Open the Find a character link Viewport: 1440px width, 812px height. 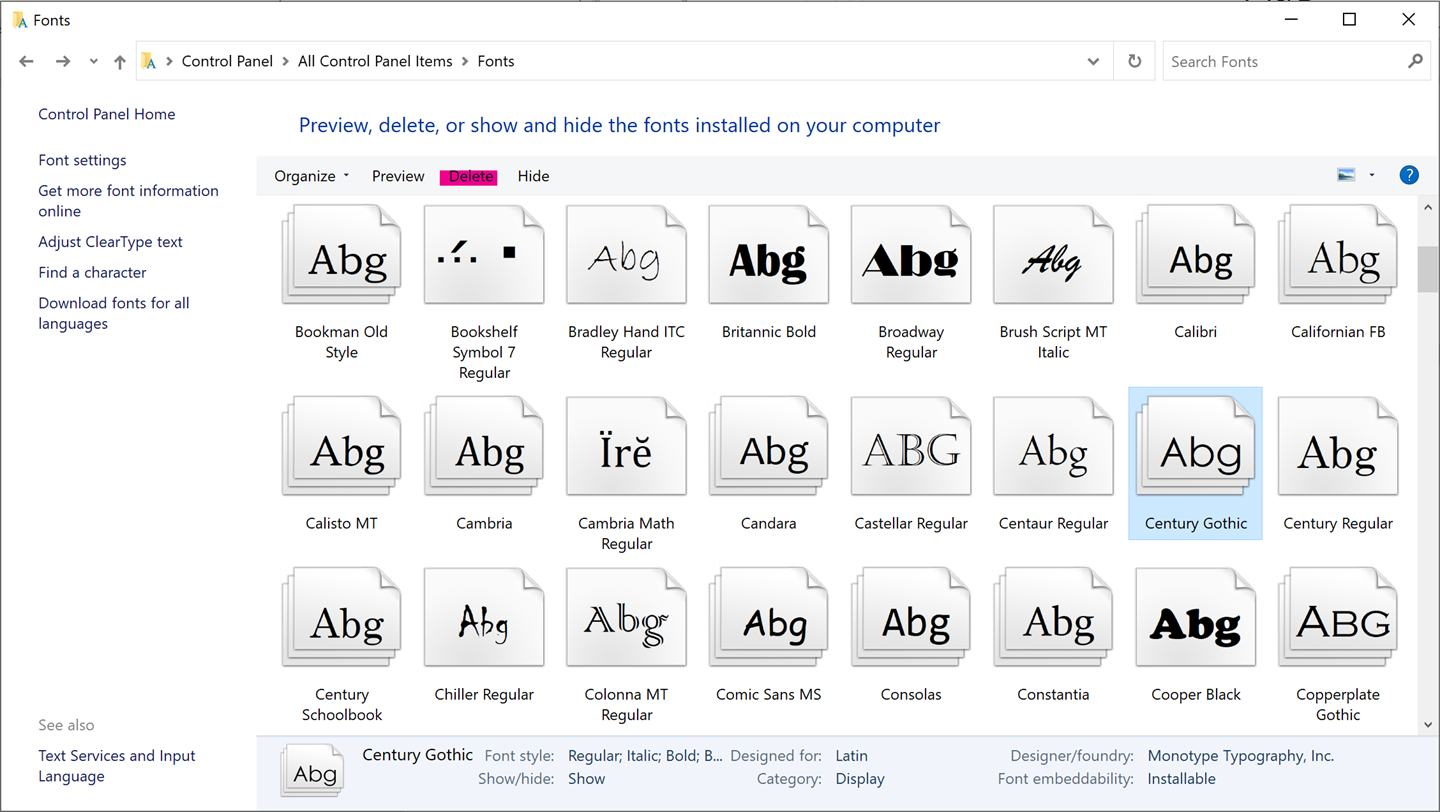[92, 272]
